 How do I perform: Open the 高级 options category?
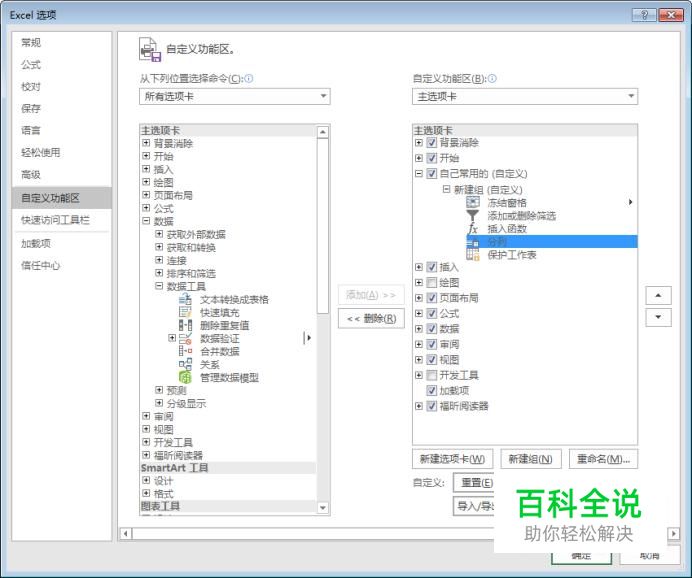pyautogui.click(x=61, y=175)
